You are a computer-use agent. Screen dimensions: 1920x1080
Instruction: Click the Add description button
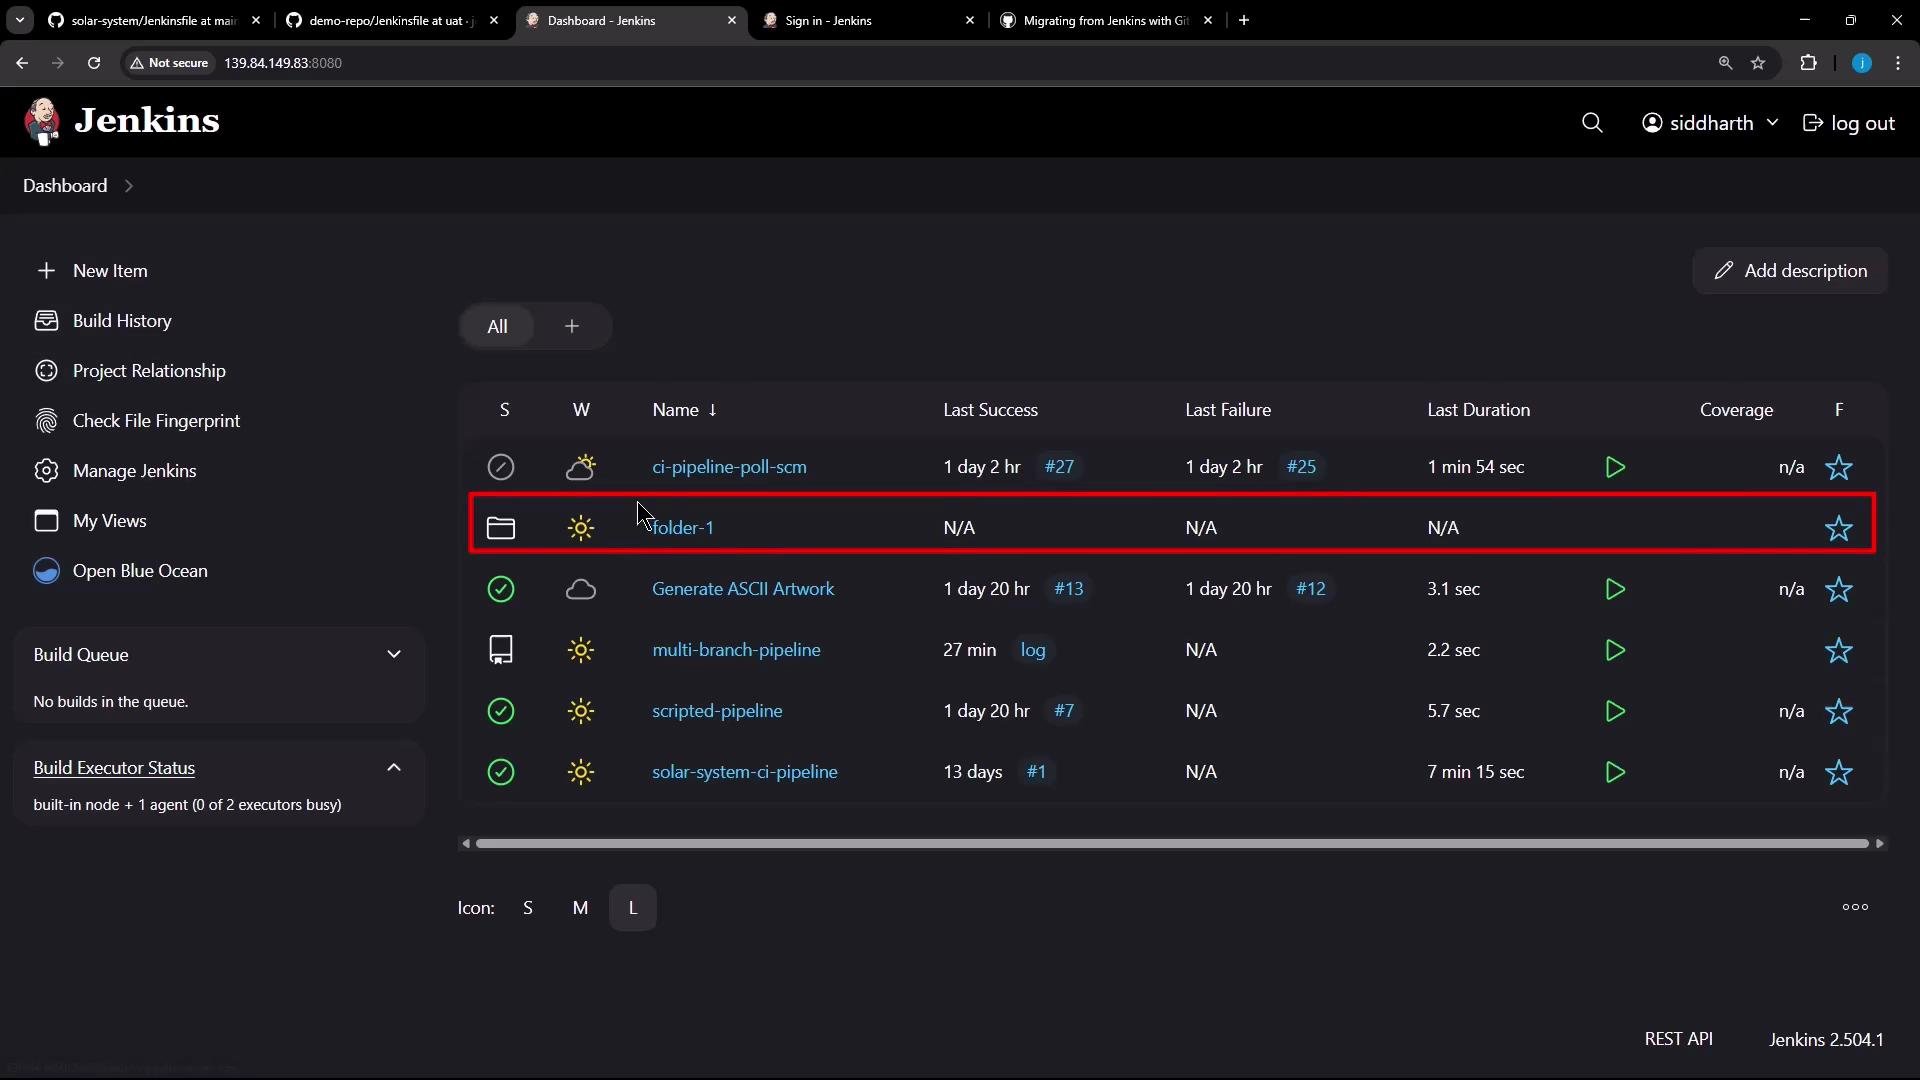click(x=1790, y=271)
